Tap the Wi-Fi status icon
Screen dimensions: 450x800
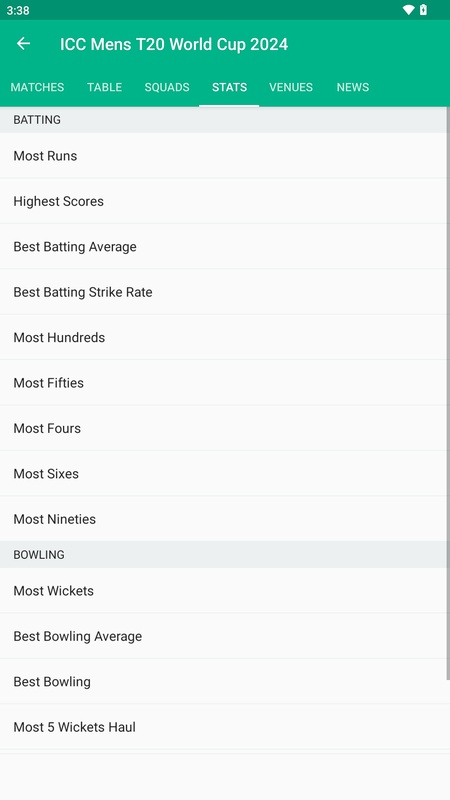pos(408,10)
